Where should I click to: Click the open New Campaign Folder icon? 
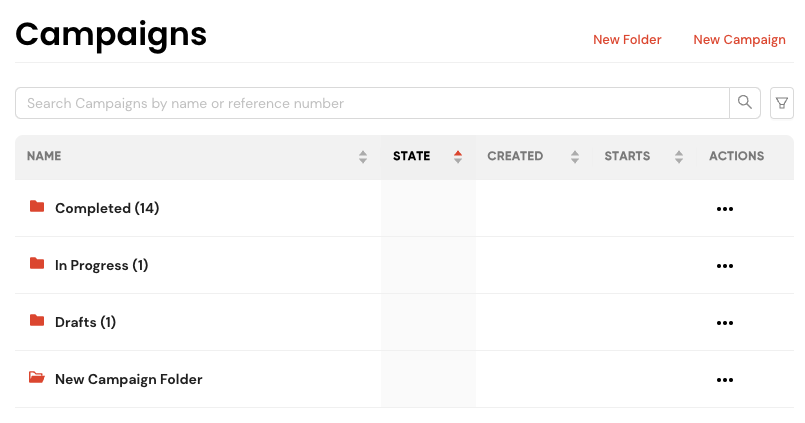37,377
